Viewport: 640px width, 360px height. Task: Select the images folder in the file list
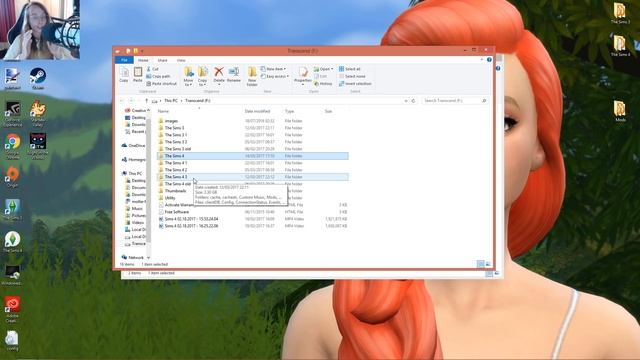pos(168,121)
